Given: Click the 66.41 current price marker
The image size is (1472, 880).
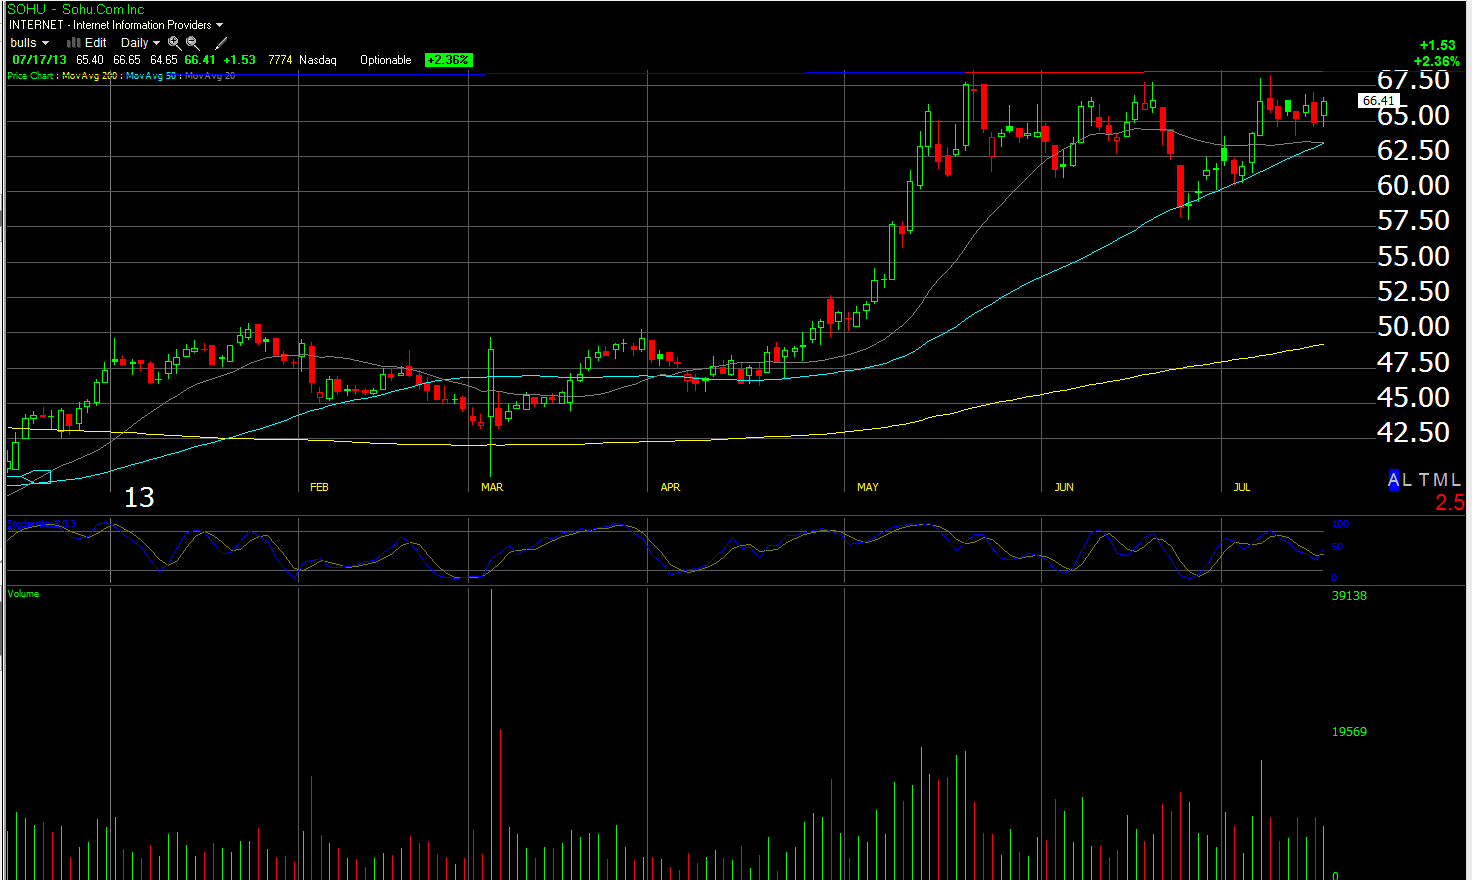Looking at the screenshot, I should tap(1378, 101).
